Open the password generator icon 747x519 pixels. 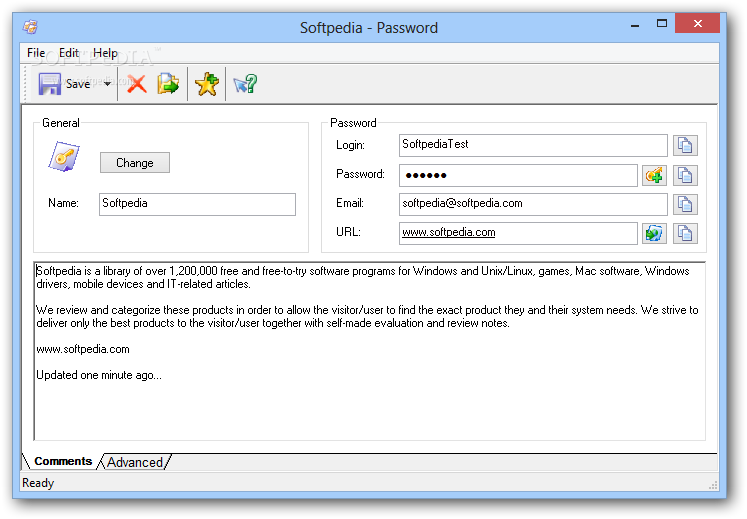click(654, 175)
